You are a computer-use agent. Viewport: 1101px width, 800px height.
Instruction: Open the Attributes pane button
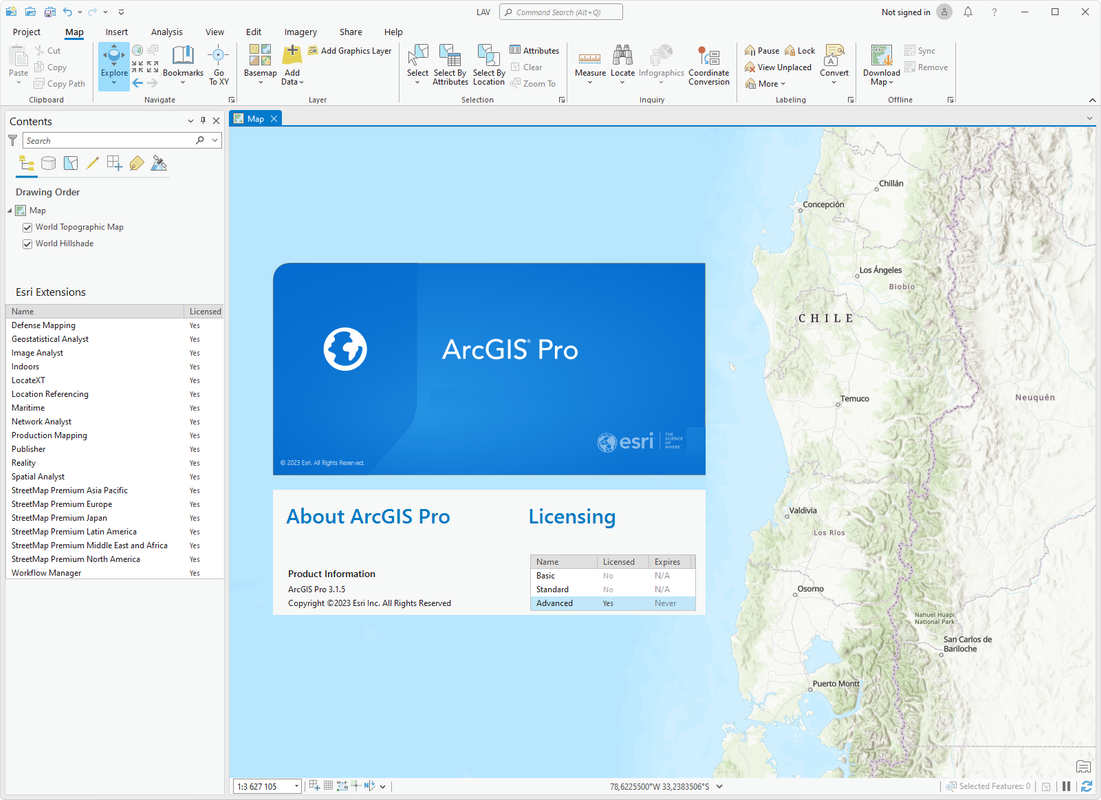[534, 51]
